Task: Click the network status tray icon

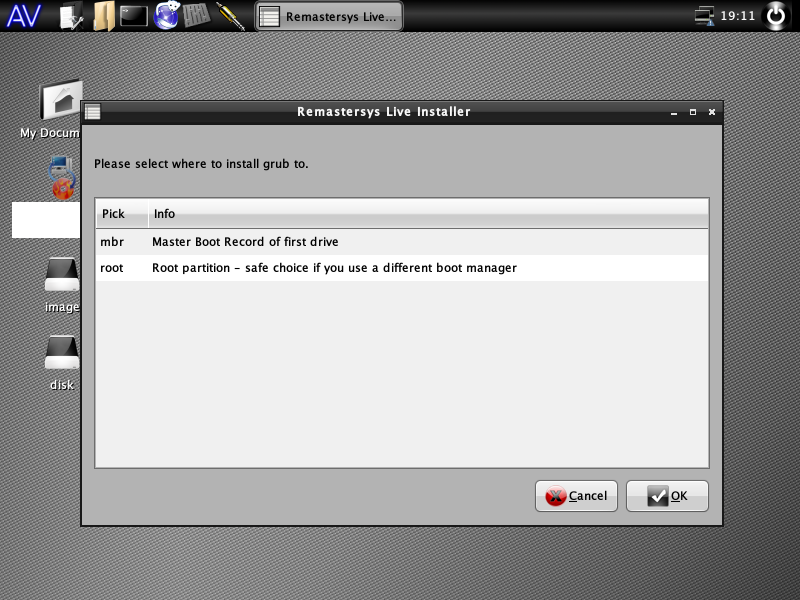Action: [704, 16]
